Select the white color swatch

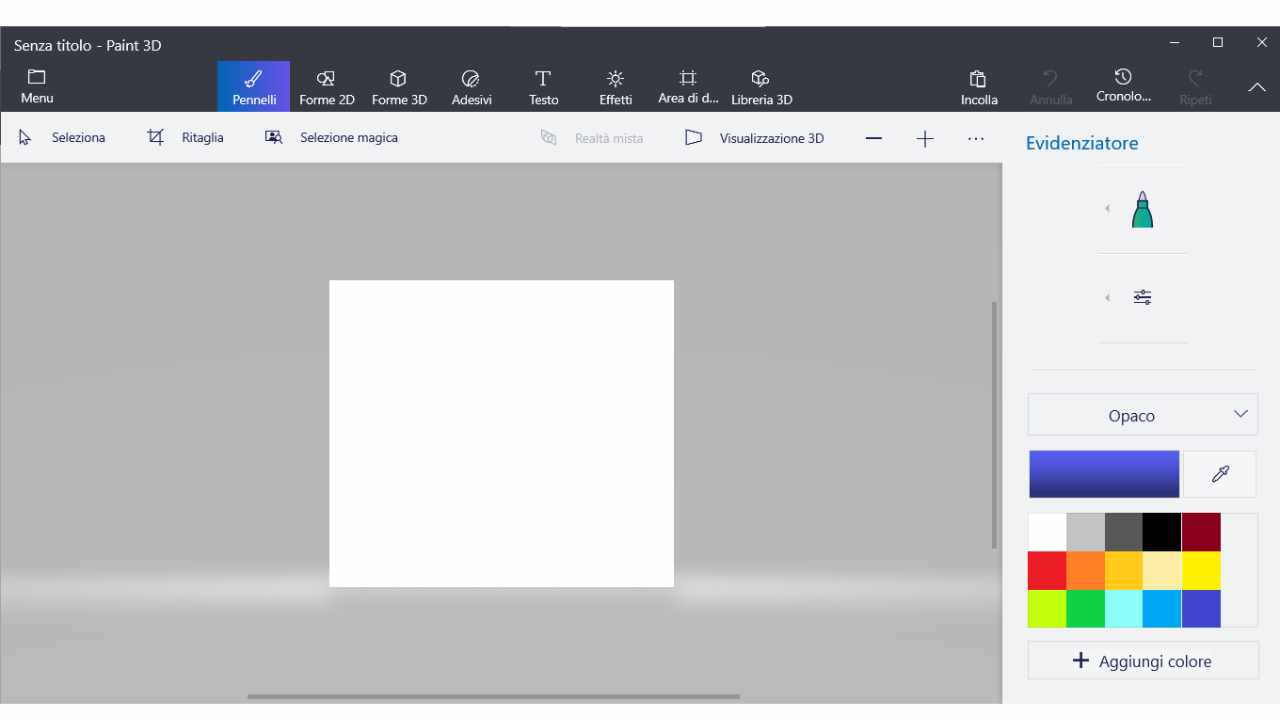(x=1047, y=532)
